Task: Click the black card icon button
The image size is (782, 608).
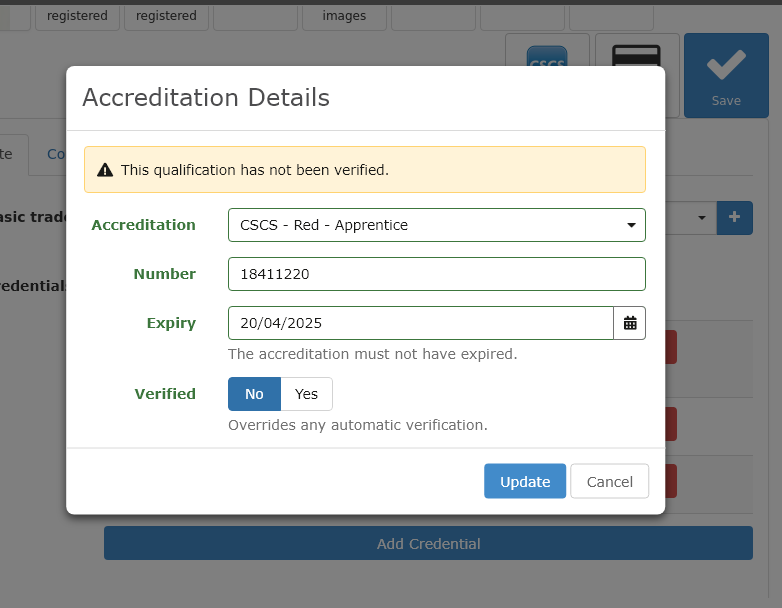Action: tap(636, 55)
